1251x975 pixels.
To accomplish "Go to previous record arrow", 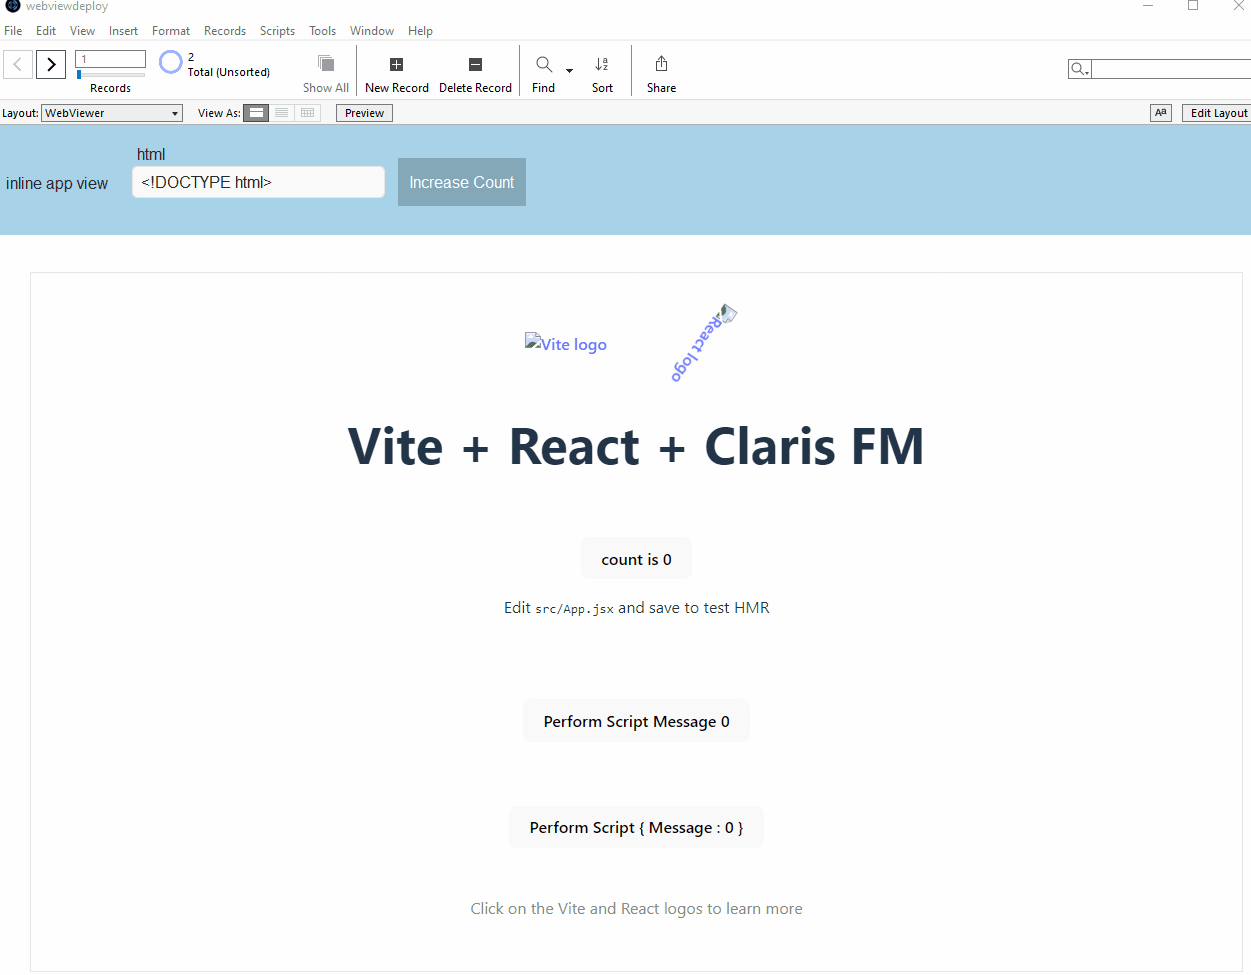I will click(18, 64).
